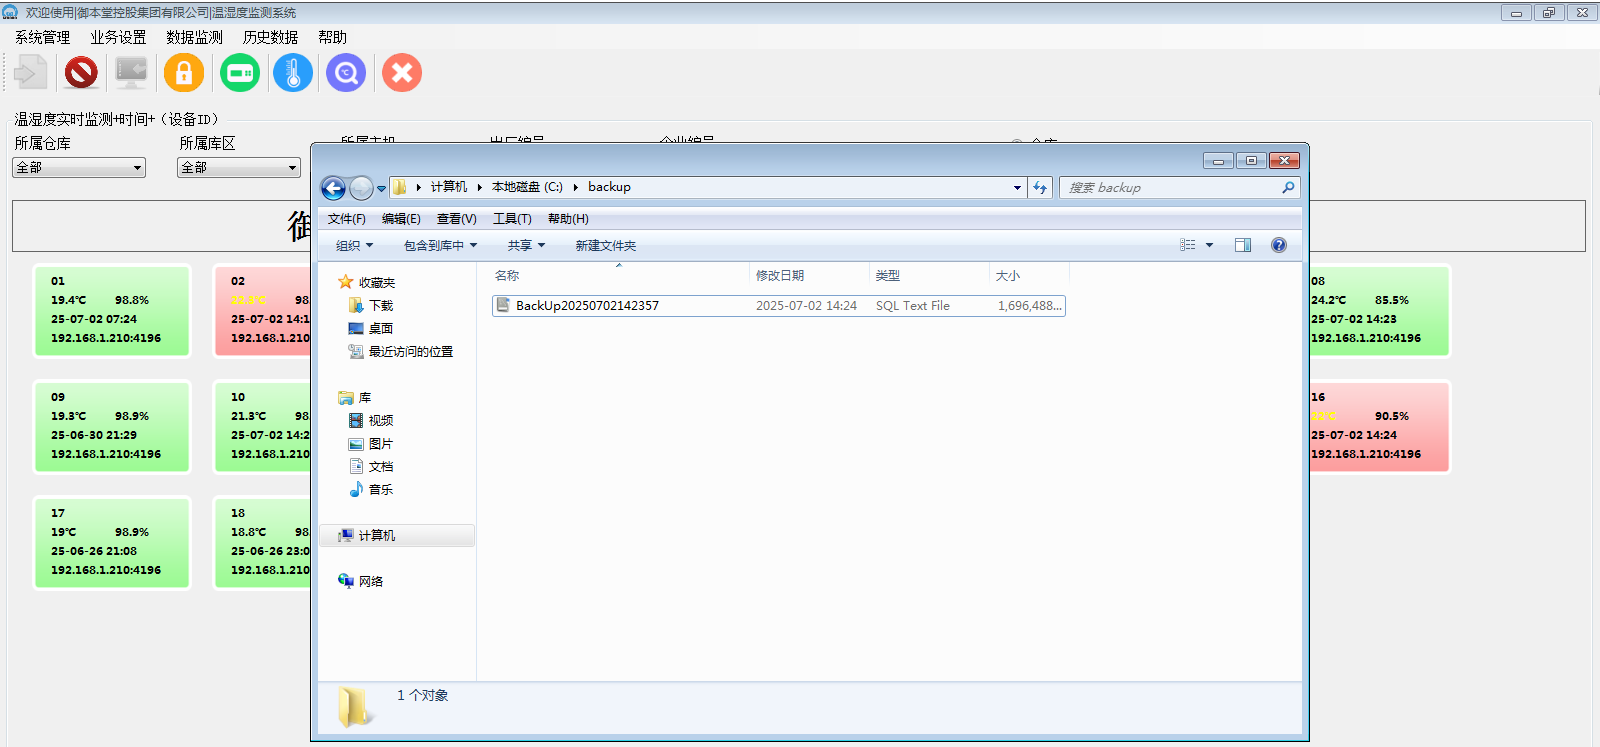Click the 新建文件夹 button
1600x747 pixels.
coord(605,246)
